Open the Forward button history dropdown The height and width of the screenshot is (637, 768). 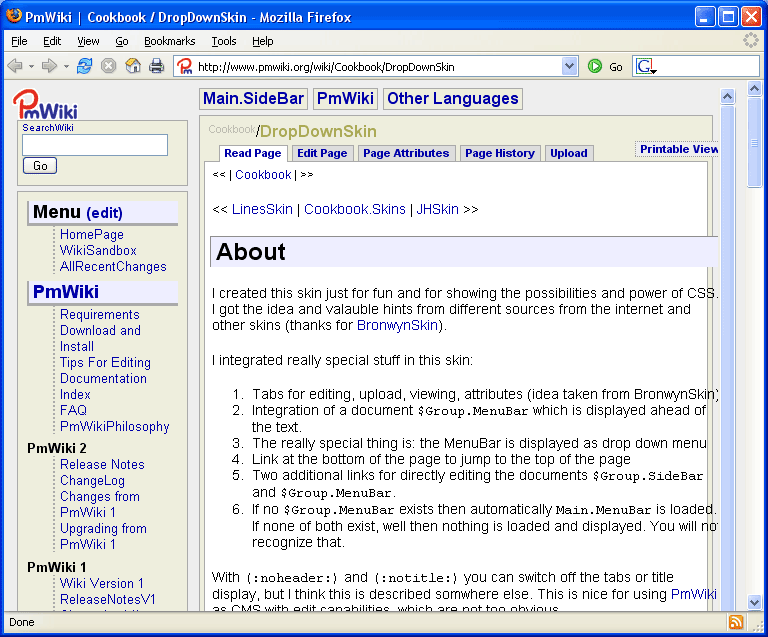pyautogui.click(x=66, y=66)
